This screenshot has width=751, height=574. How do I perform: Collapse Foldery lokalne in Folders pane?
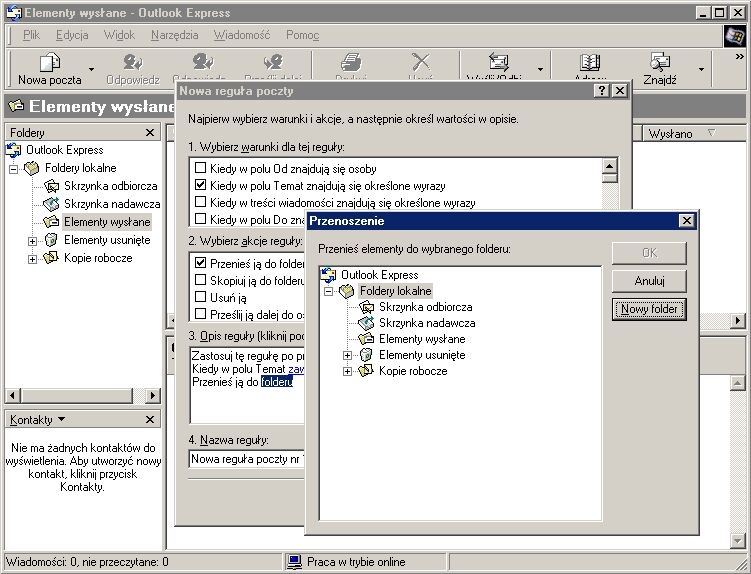13,169
